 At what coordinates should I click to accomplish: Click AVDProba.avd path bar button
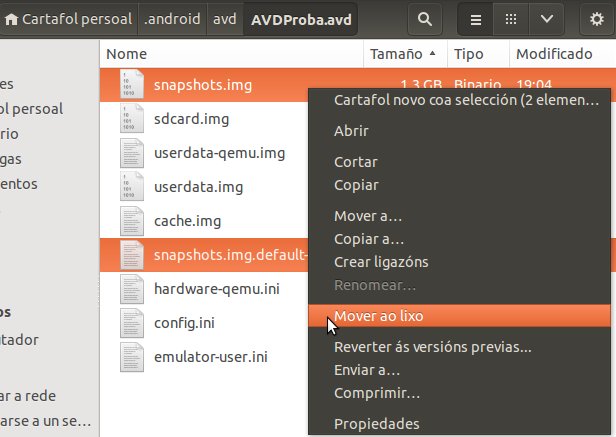(301, 19)
